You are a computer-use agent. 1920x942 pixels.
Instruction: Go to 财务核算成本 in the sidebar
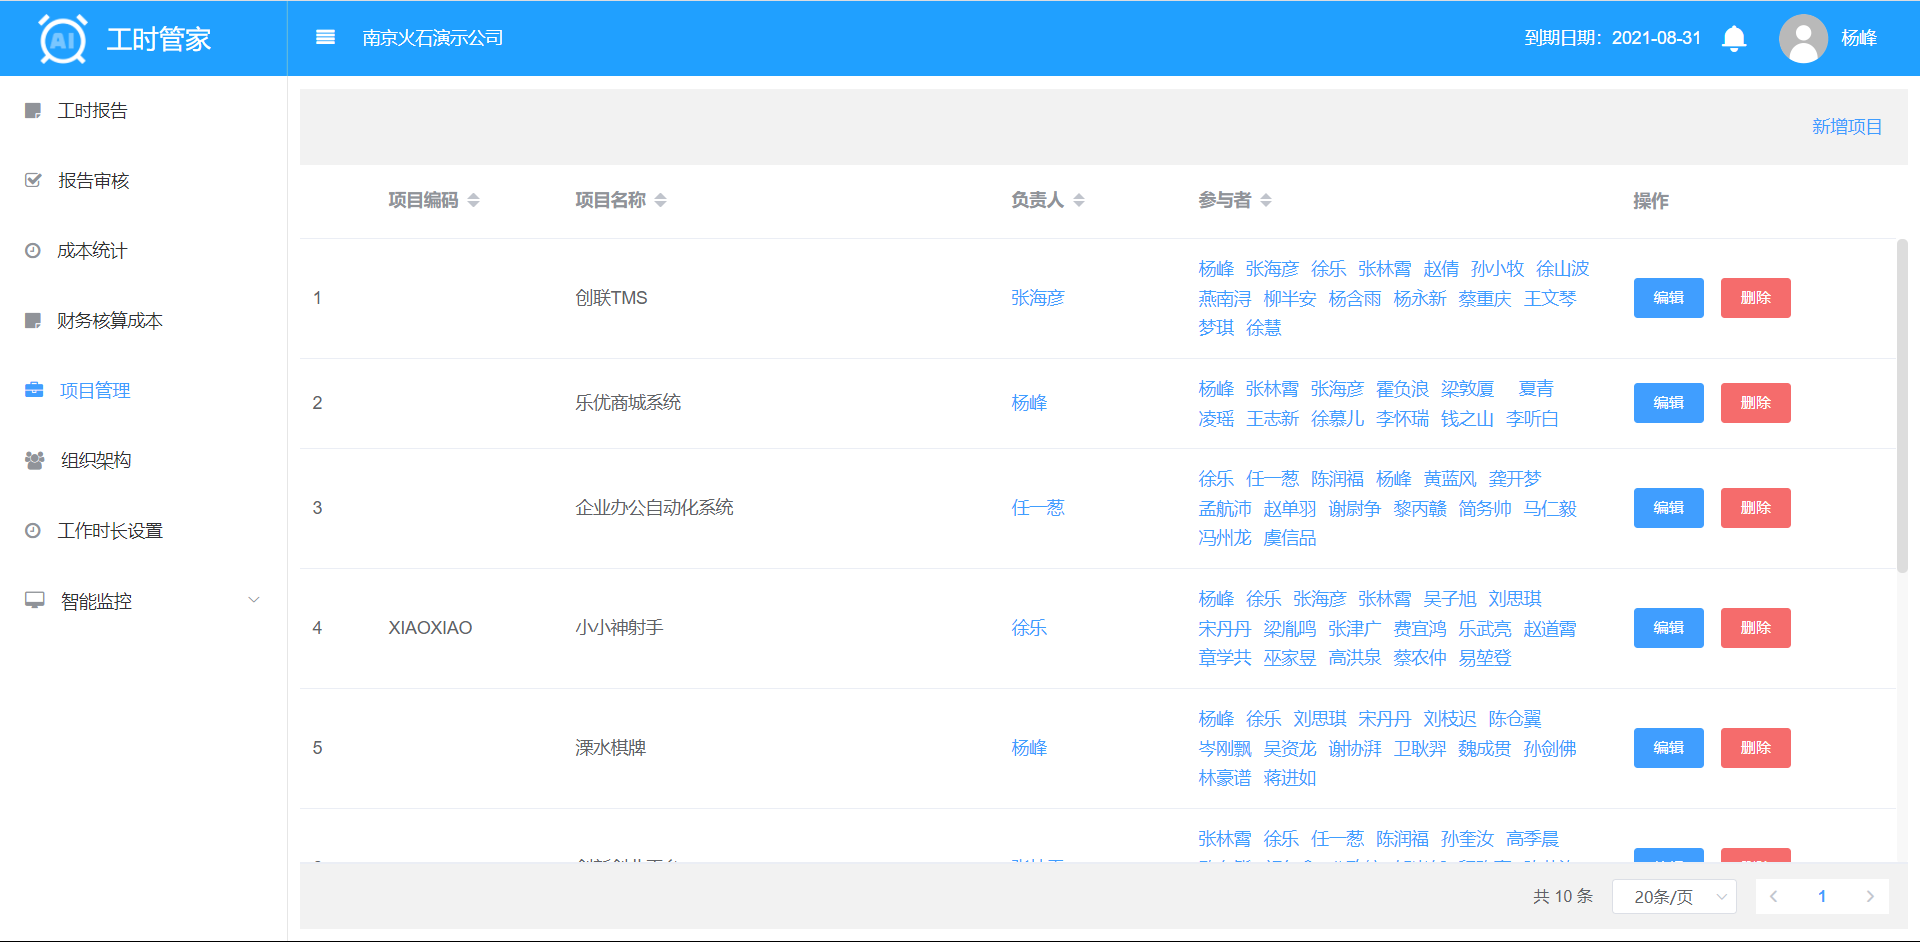[109, 321]
